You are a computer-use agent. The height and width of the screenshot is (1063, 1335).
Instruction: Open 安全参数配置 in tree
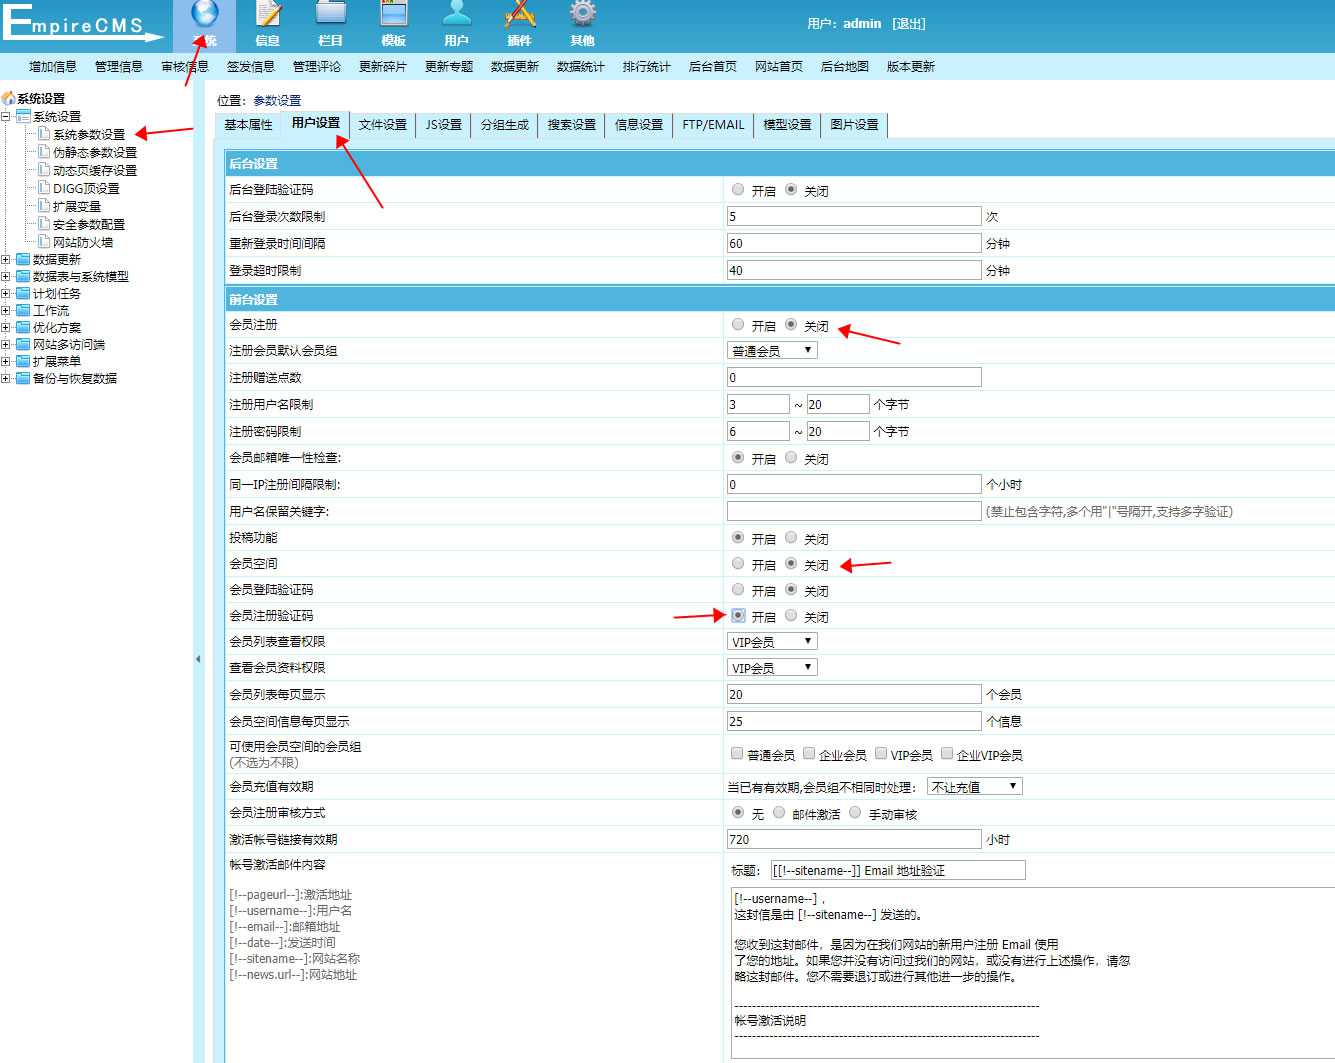click(89, 224)
